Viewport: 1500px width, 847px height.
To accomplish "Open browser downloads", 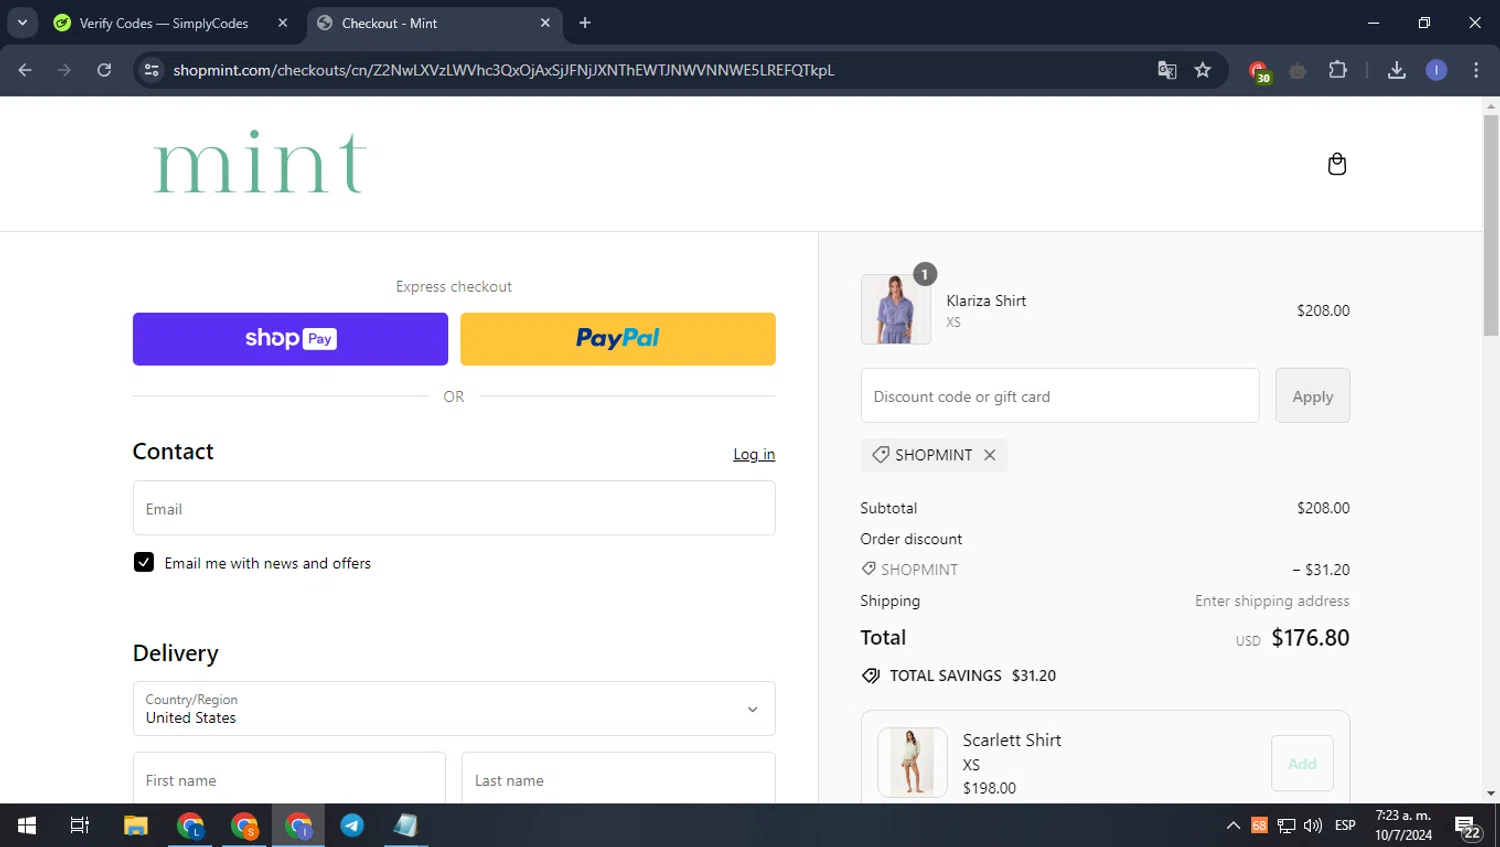I will (x=1397, y=70).
